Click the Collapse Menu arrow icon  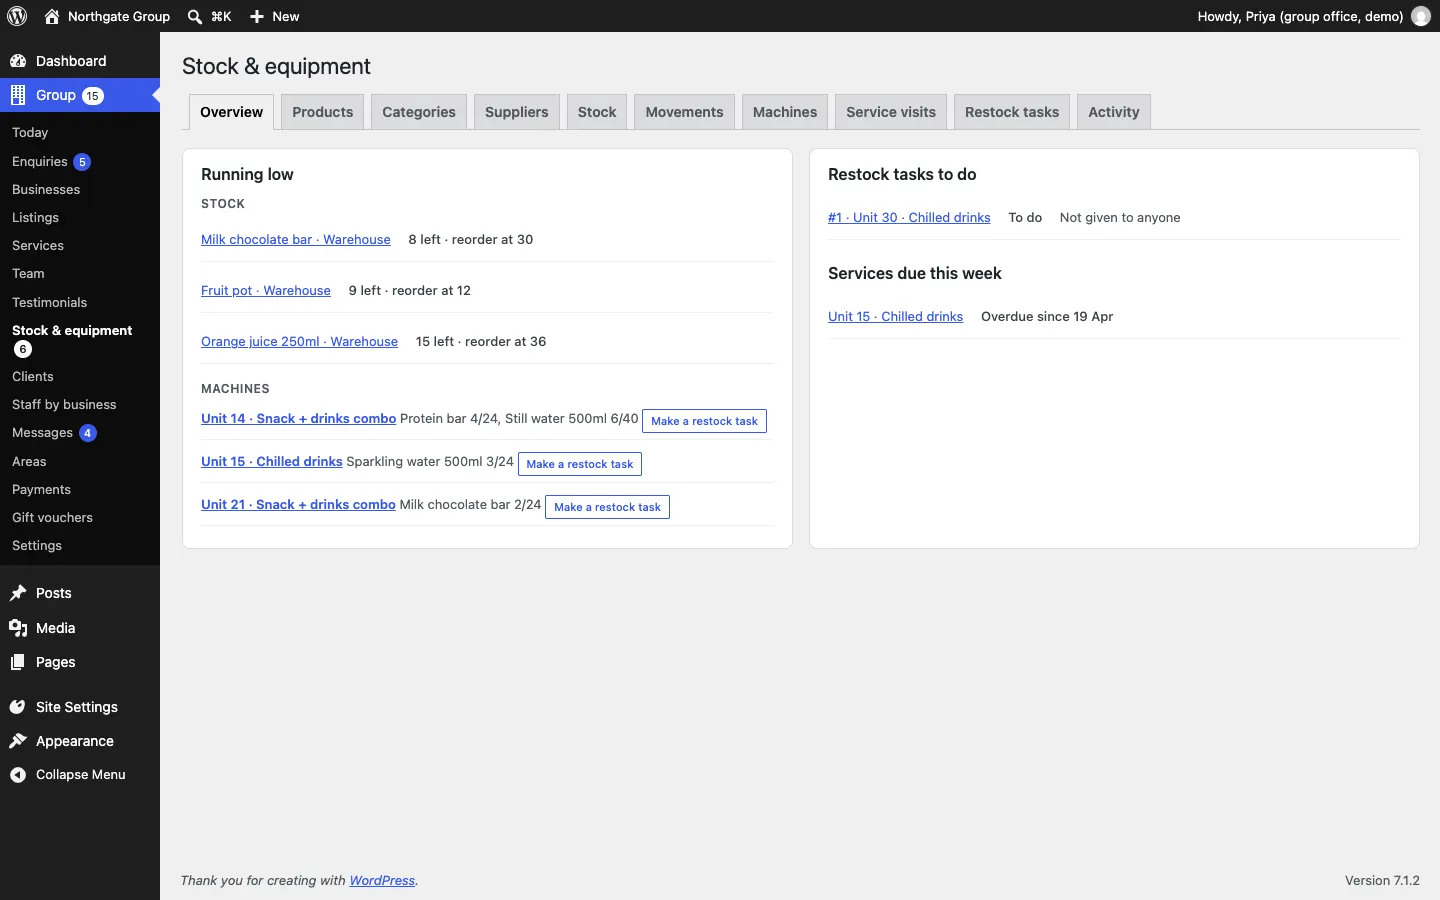click(x=18, y=775)
